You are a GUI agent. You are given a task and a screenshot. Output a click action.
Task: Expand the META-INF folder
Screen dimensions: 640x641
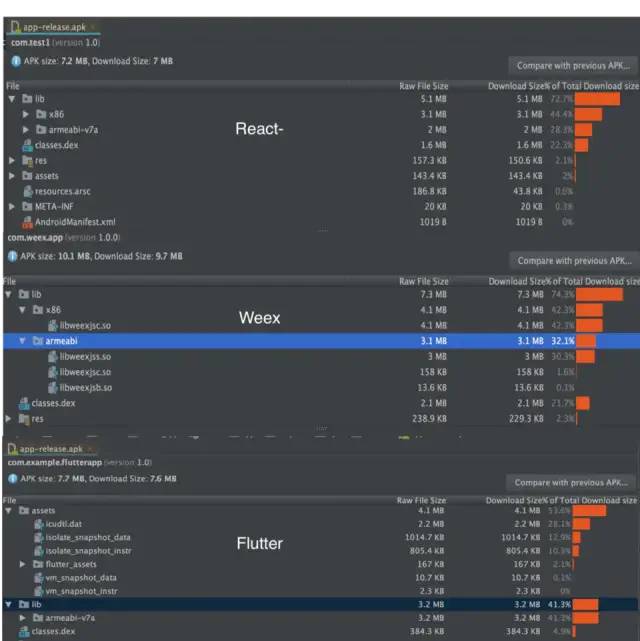pyautogui.click(x=12, y=206)
